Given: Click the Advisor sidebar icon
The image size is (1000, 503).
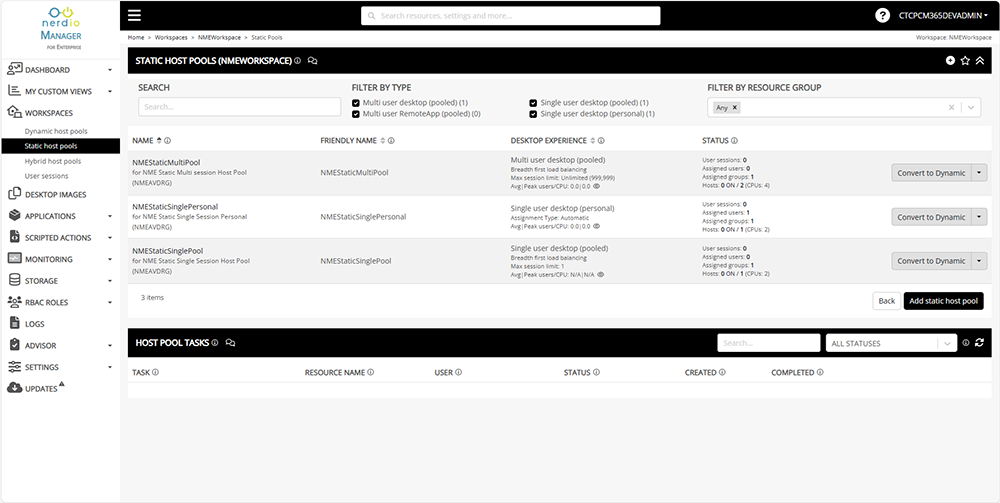Looking at the screenshot, I should tap(15, 345).
